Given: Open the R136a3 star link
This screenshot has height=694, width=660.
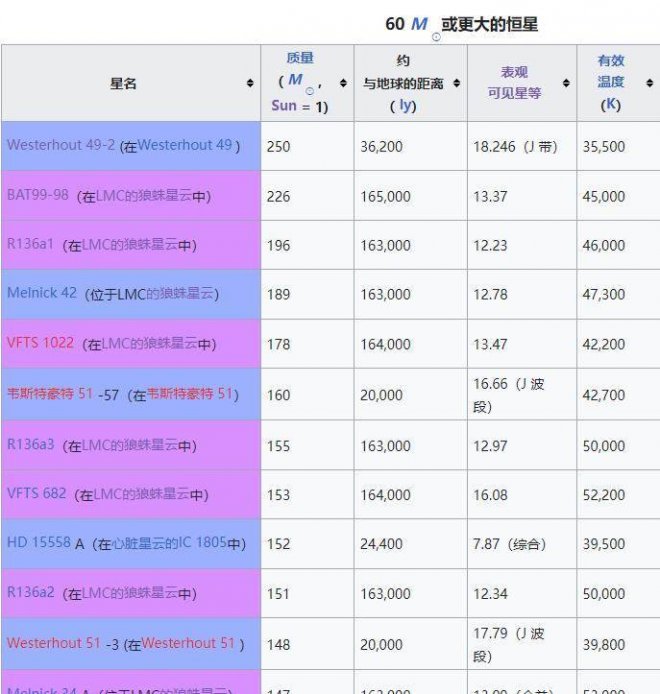Looking at the screenshot, I should (31, 445).
